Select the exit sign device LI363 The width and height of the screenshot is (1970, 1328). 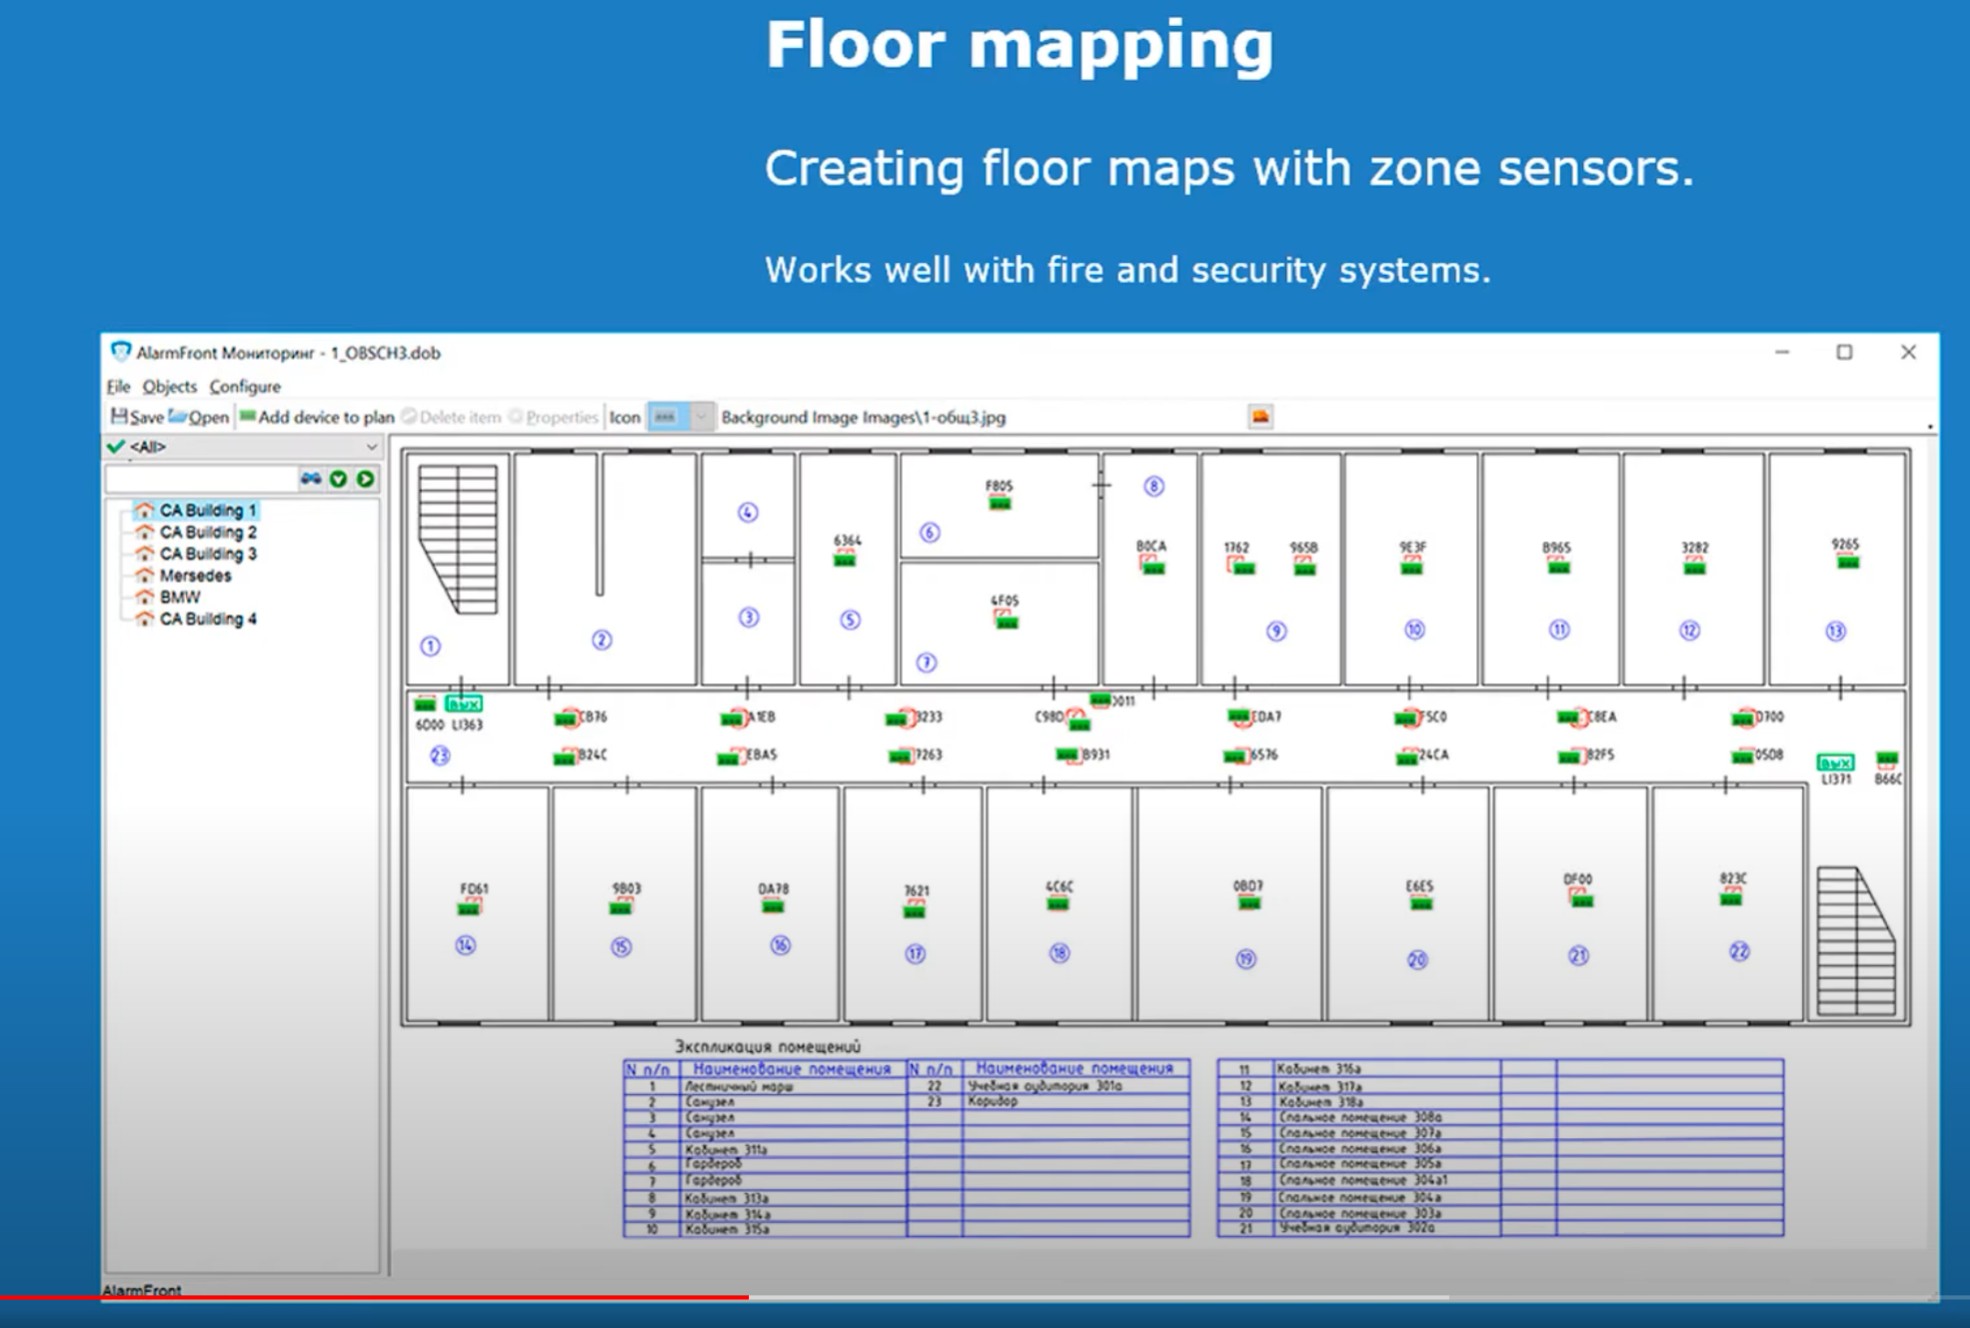tap(464, 705)
